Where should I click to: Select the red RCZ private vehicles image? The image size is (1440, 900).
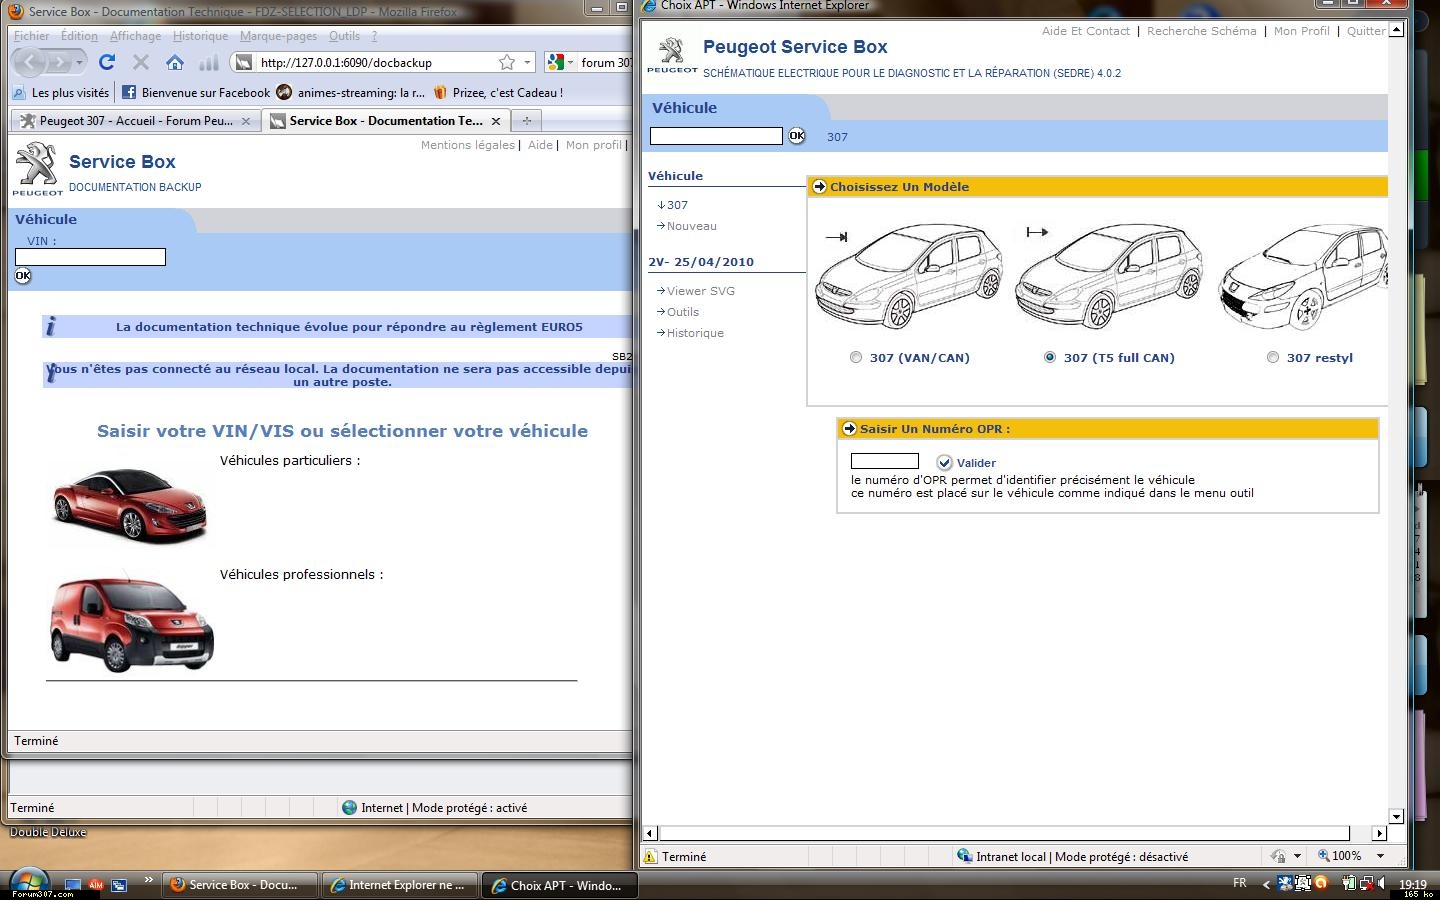tap(129, 505)
